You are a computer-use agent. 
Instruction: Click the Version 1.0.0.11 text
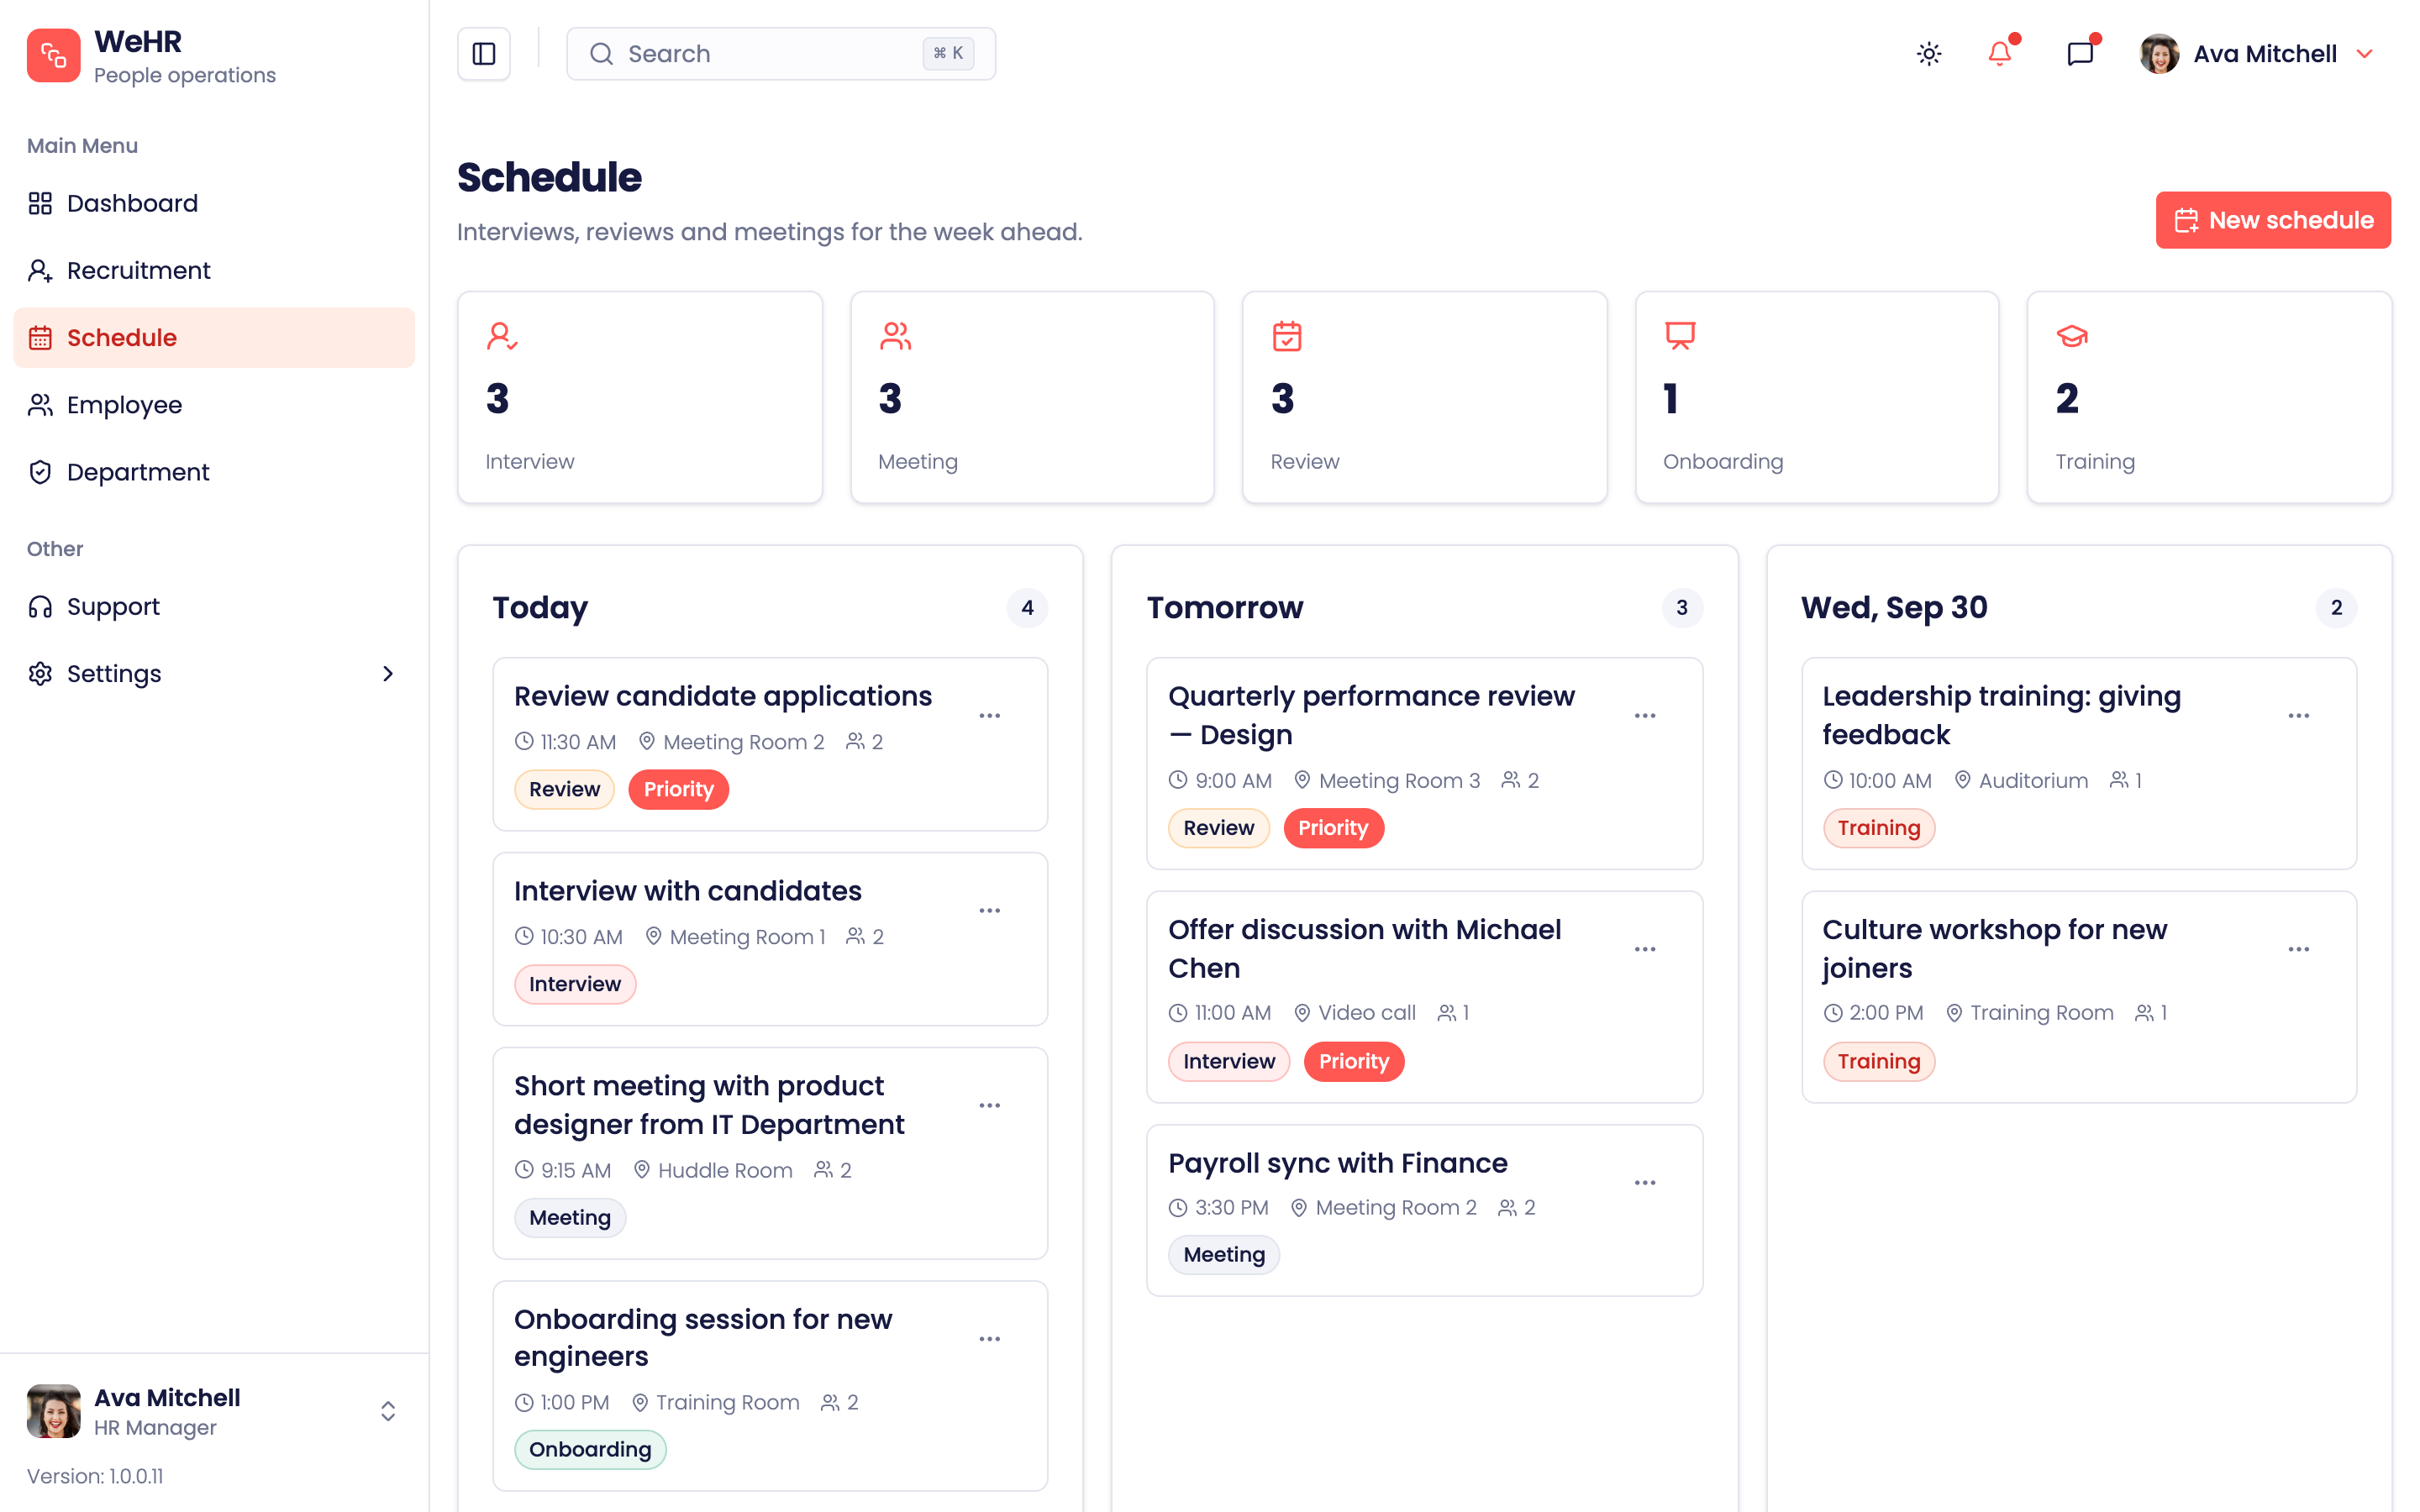[95, 1476]
